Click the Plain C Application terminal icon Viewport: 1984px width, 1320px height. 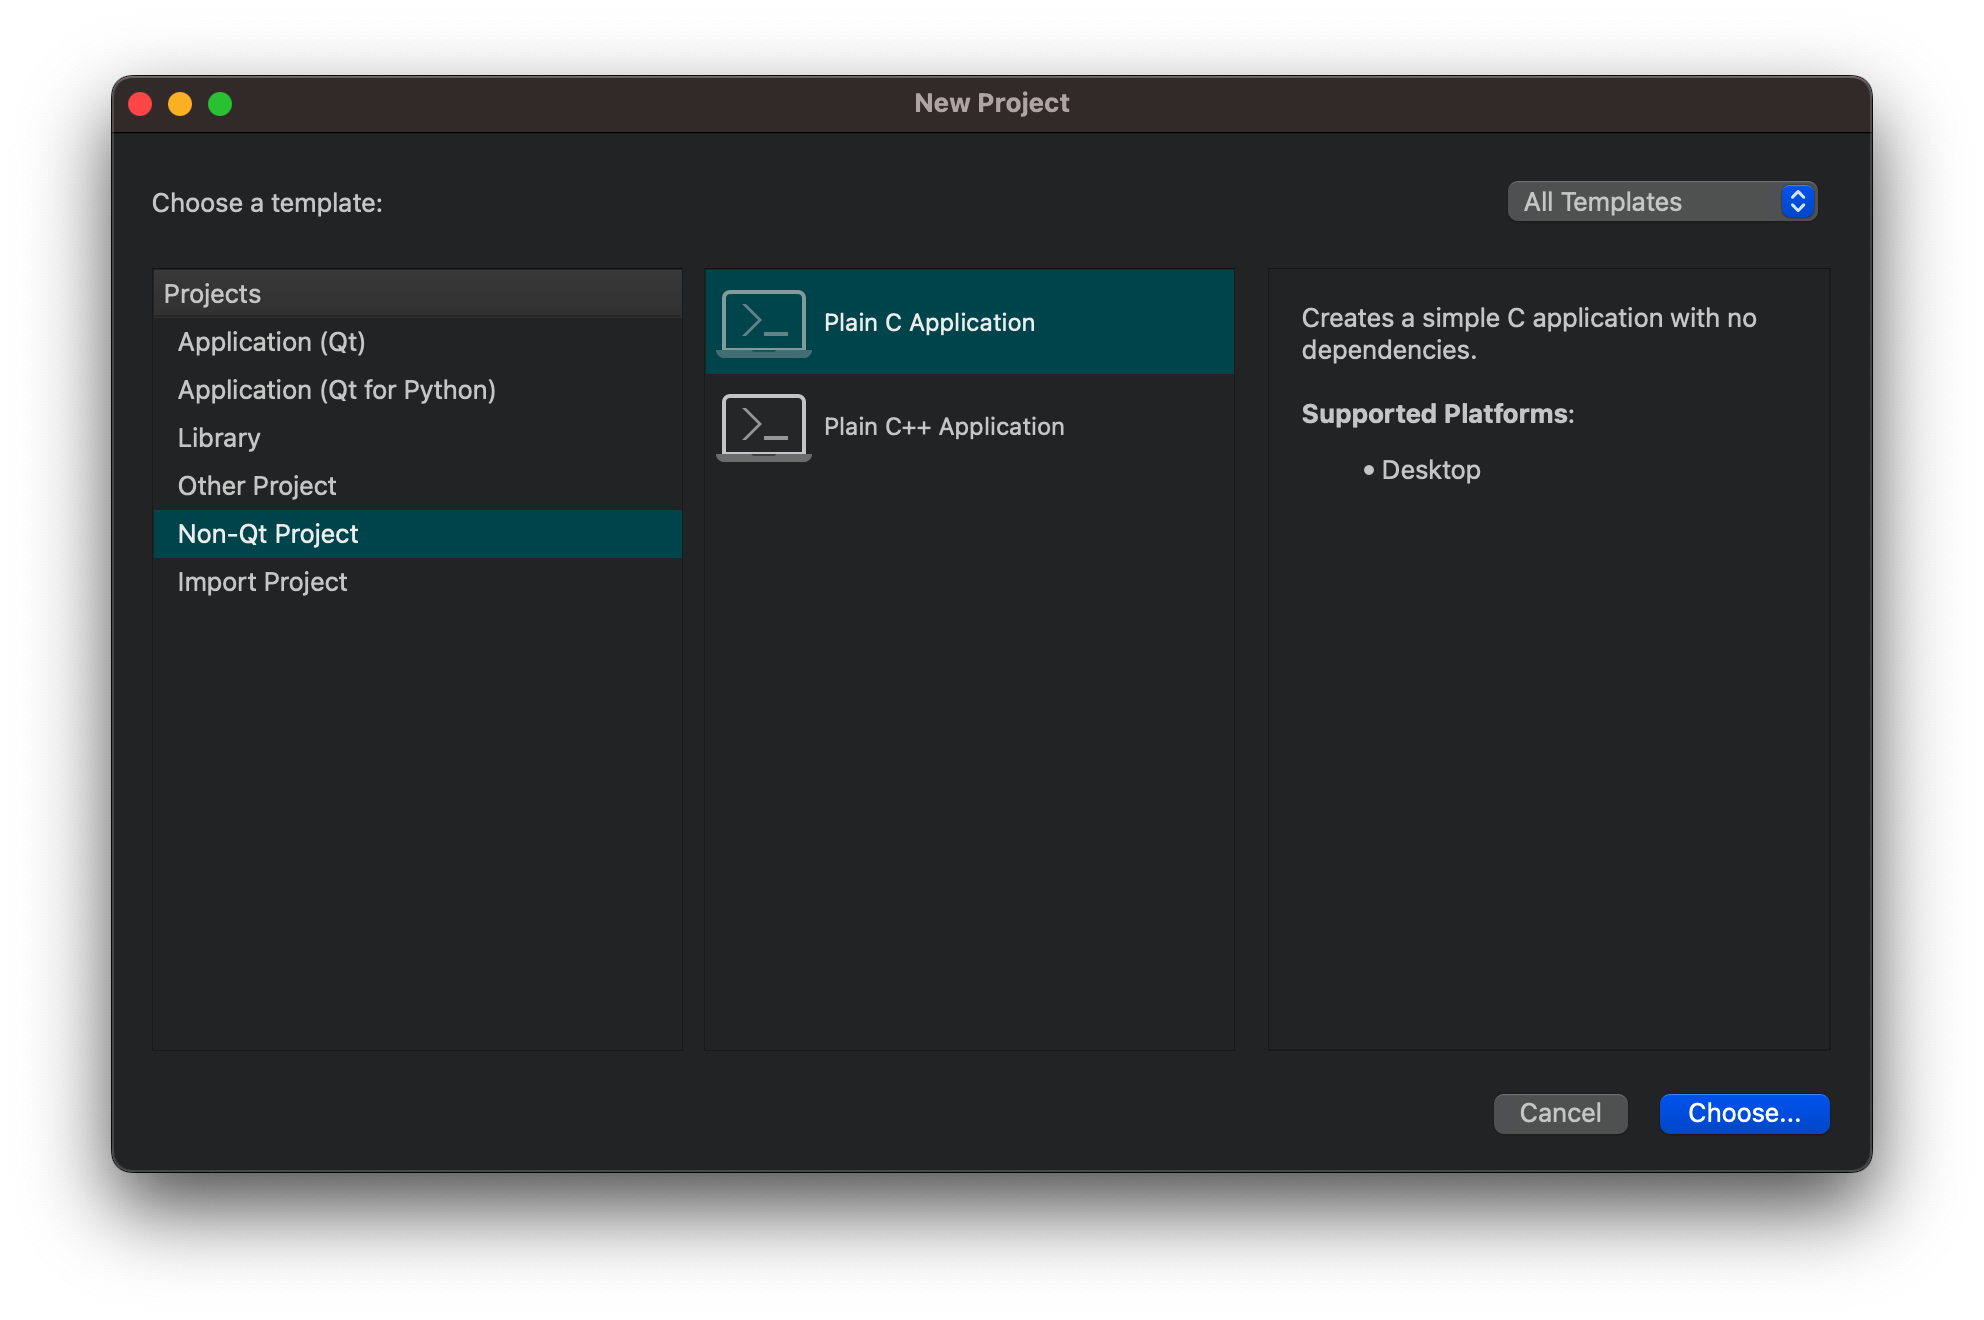click(763, 321)
